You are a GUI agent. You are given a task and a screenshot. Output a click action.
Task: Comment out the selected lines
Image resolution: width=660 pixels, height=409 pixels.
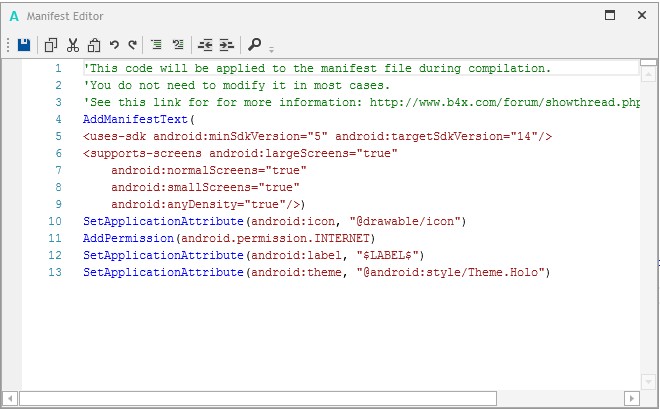pyautogui.click(x=157, y=45)
